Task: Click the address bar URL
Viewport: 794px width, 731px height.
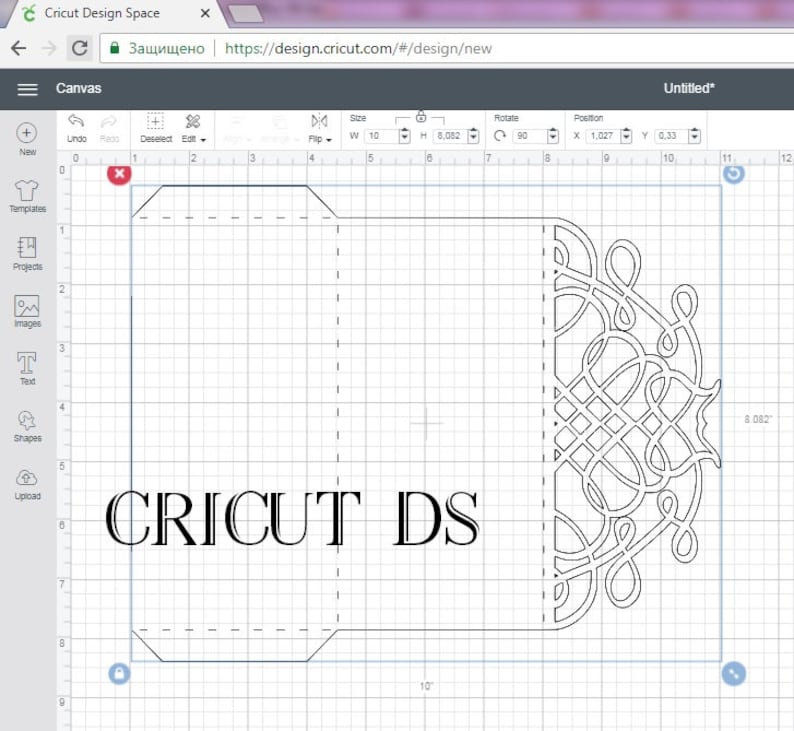Action: coord(359,49)
